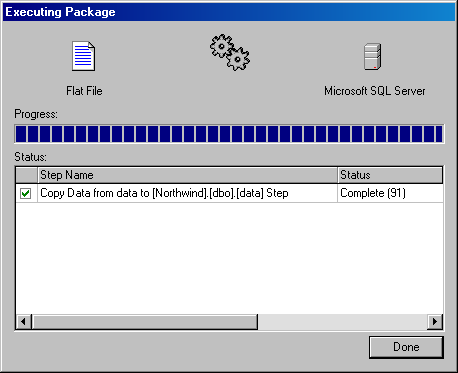This screenshot has width=458, height=373.
Task: Click the Progress: label
Action: (36, 114)
